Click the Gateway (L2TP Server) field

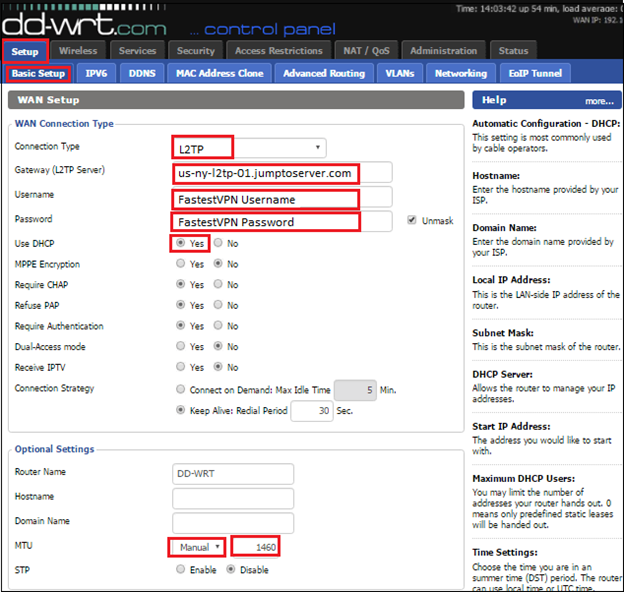[x=283, y=173]
